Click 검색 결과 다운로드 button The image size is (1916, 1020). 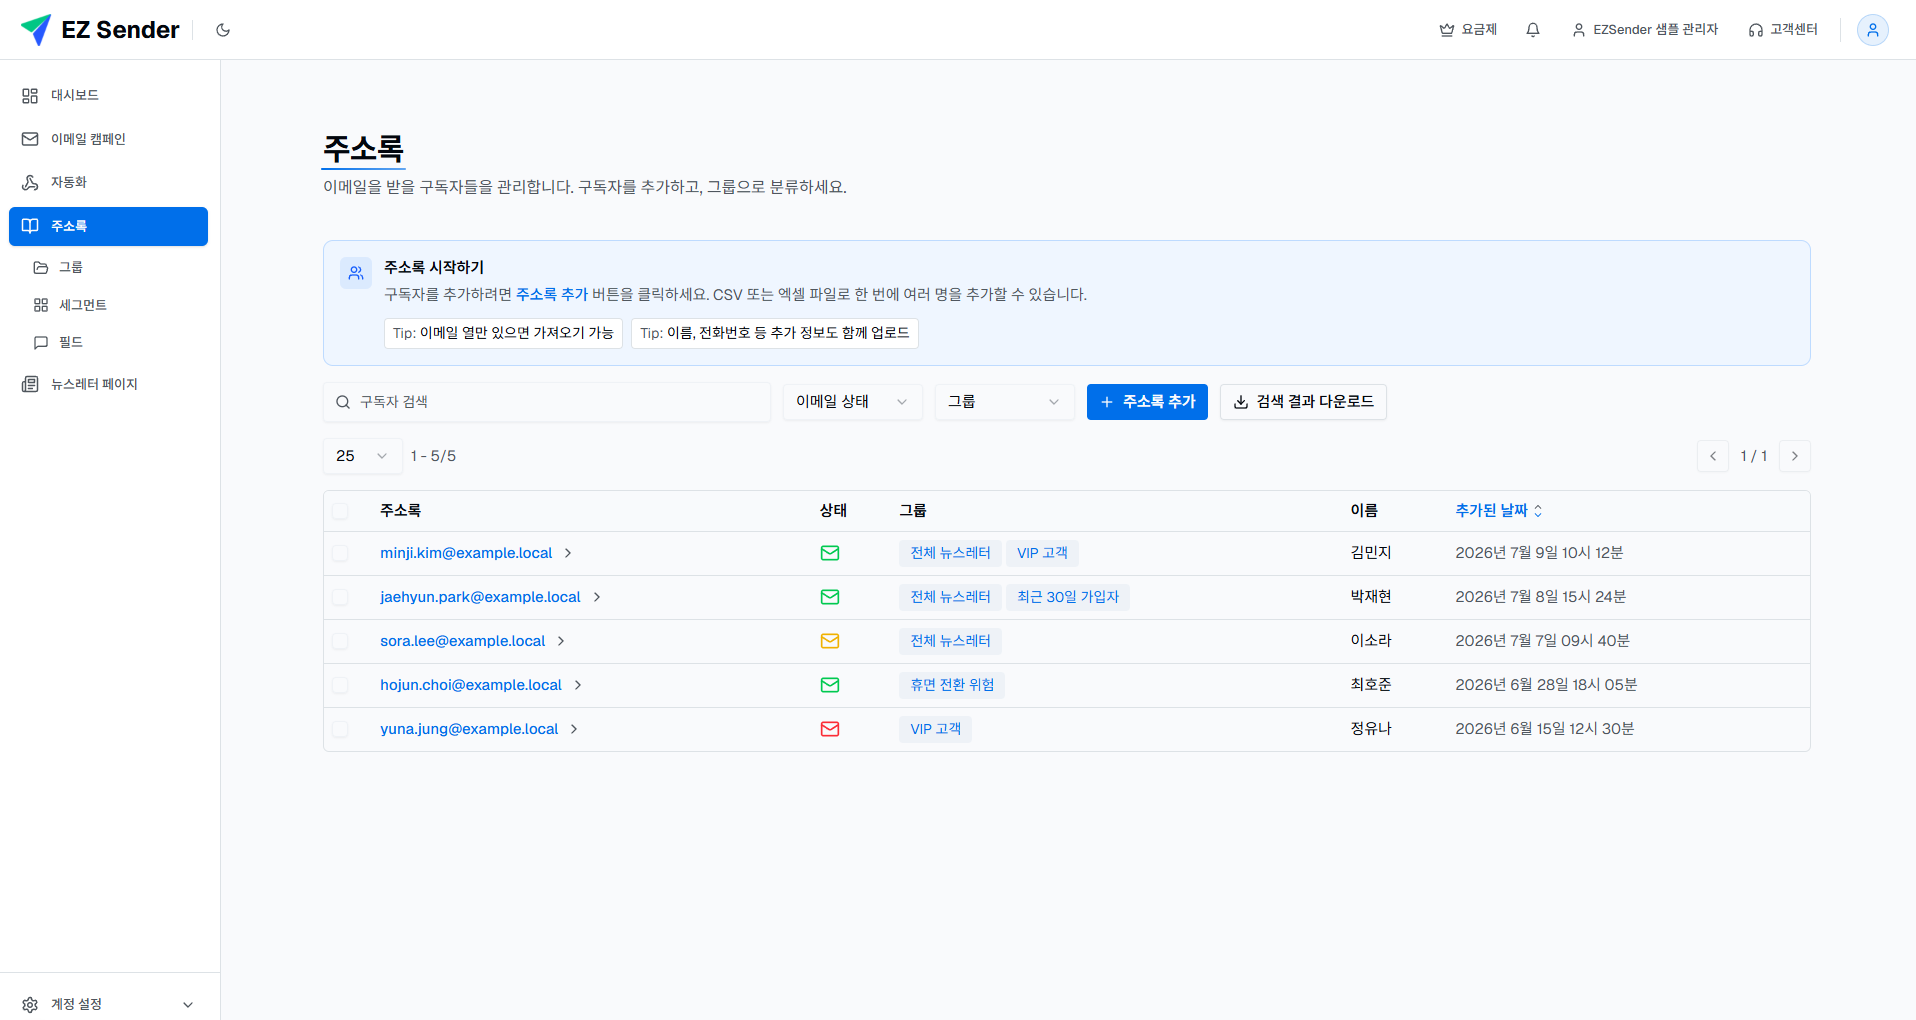click(1303, 402)
